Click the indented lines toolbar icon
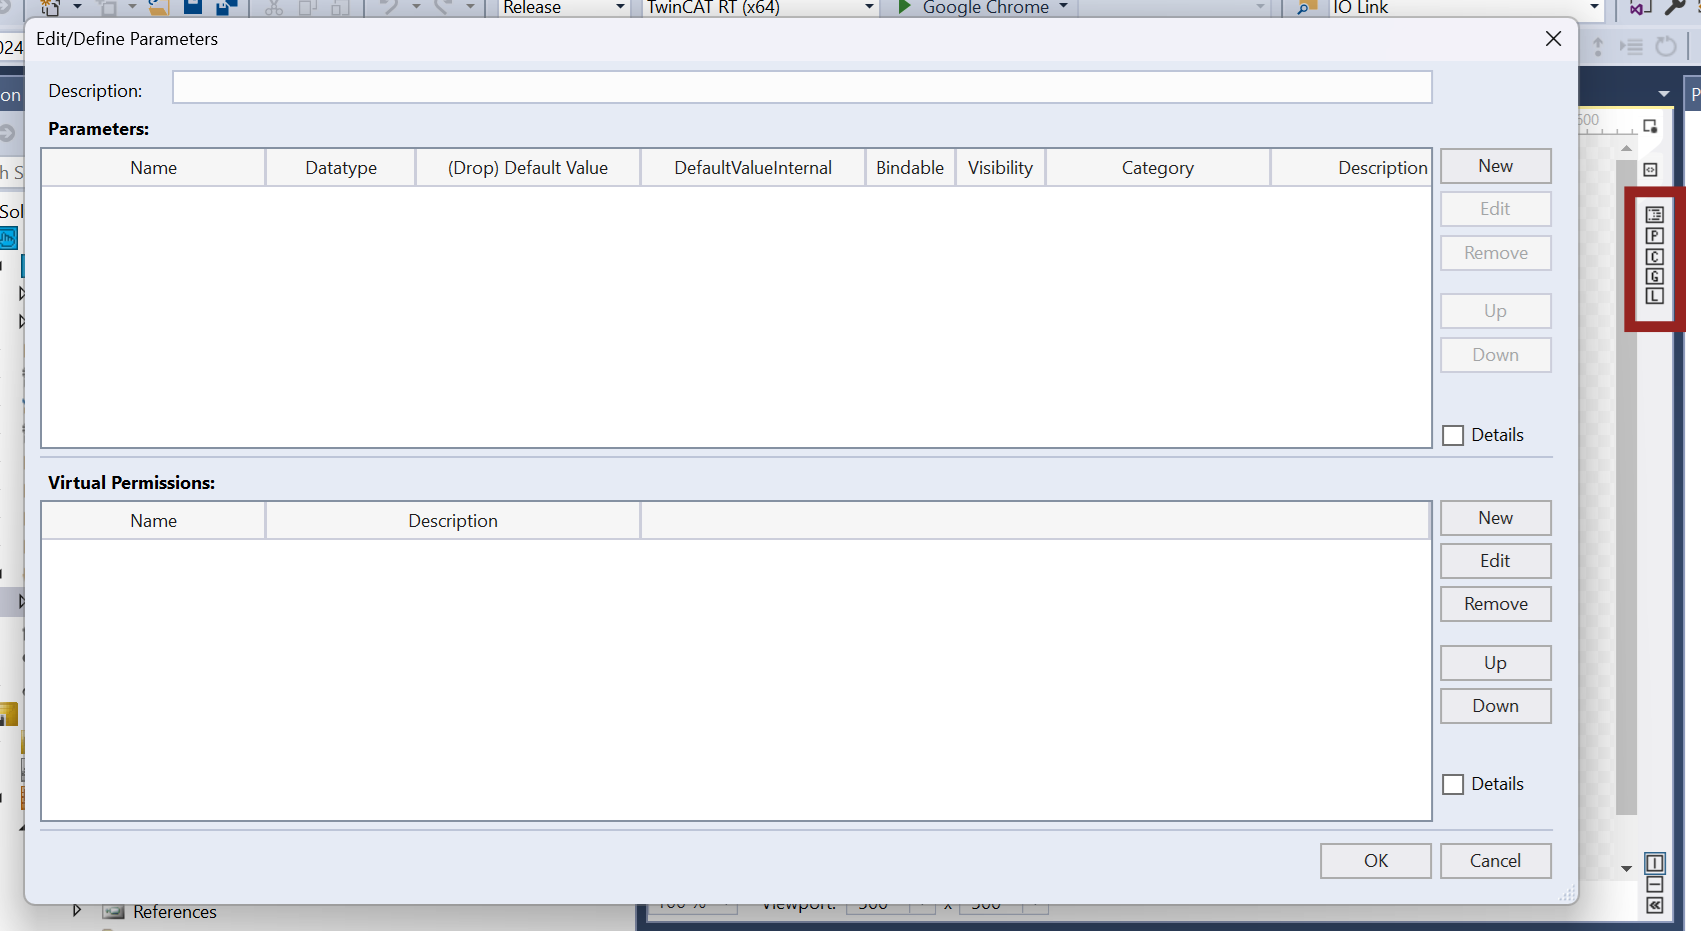Image resolution: width=1701 pixels, height=931 pixels. (1631, 46)
